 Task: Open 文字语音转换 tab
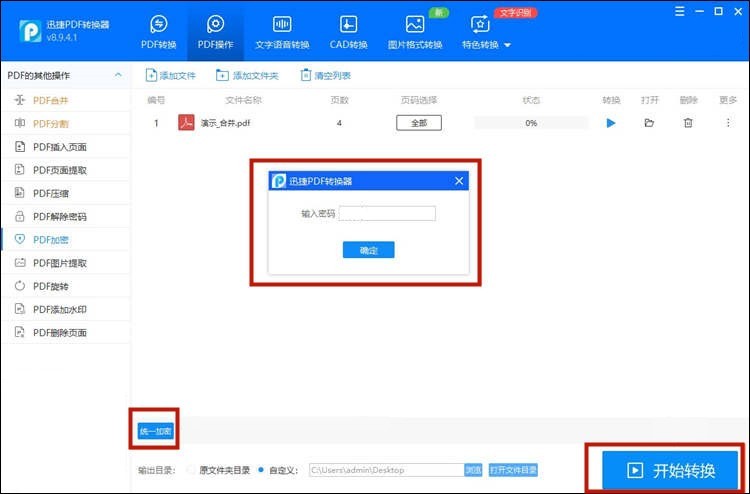(282, 32)
